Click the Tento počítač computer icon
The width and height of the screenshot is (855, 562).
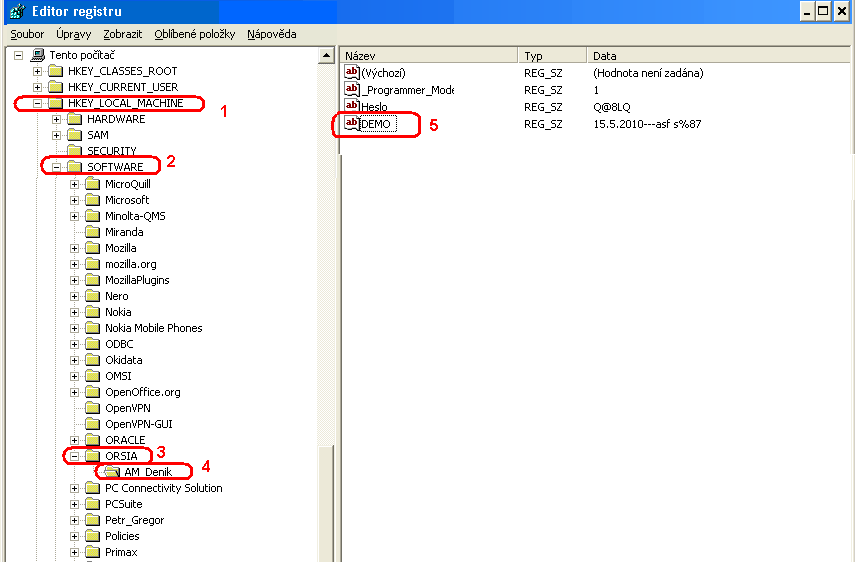[38, 55]
